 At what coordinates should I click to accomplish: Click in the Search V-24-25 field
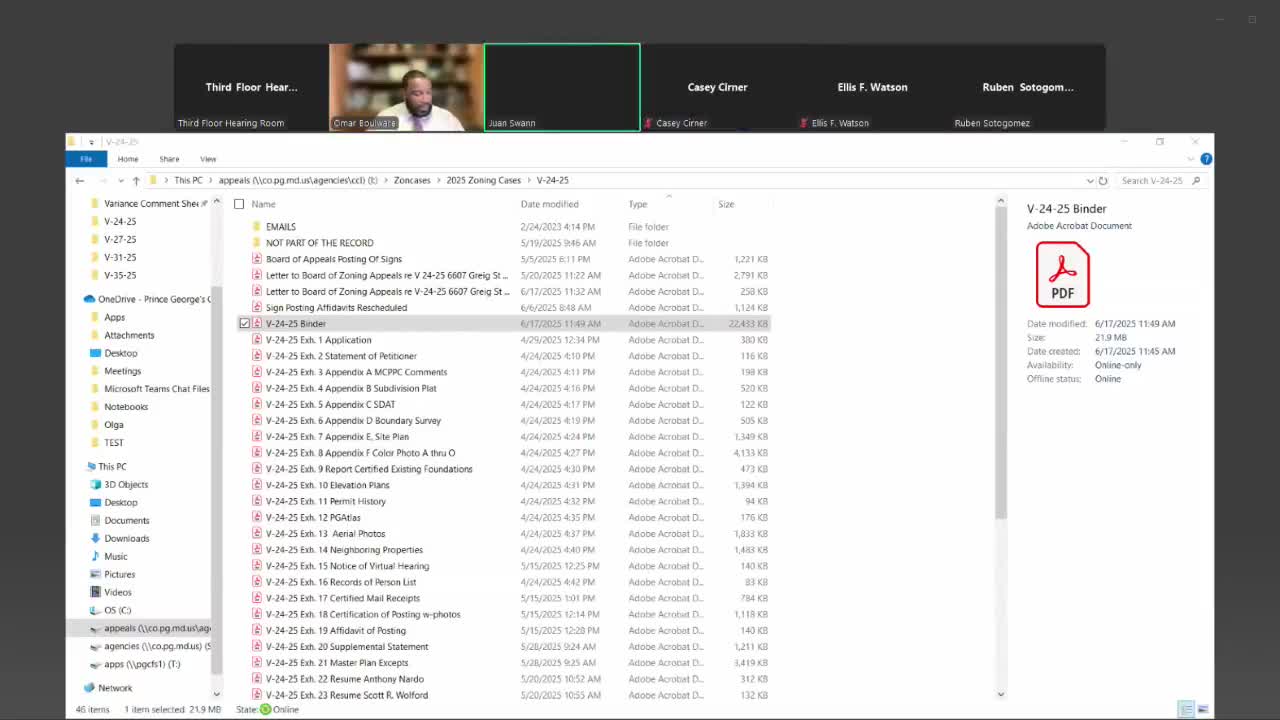point(1153,181)
